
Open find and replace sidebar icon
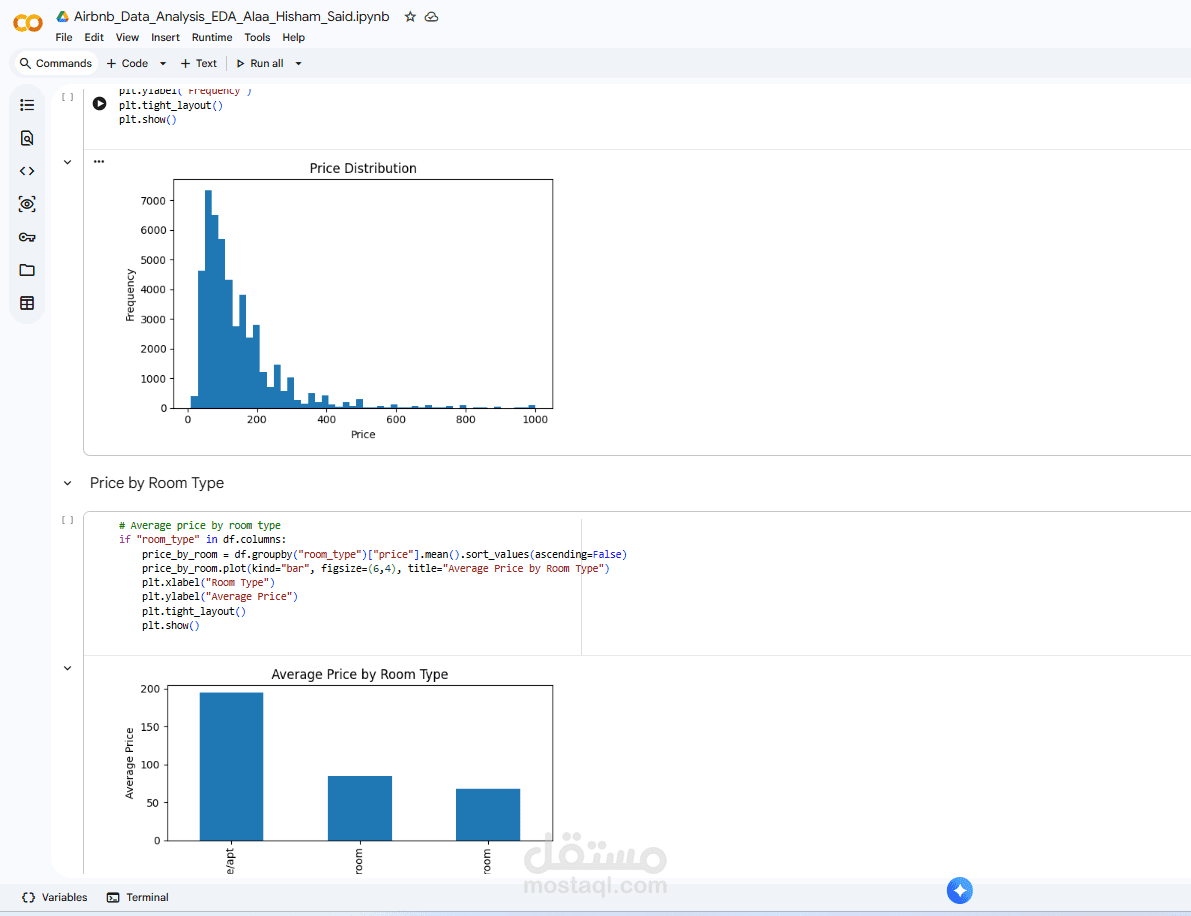pos(27,137)
